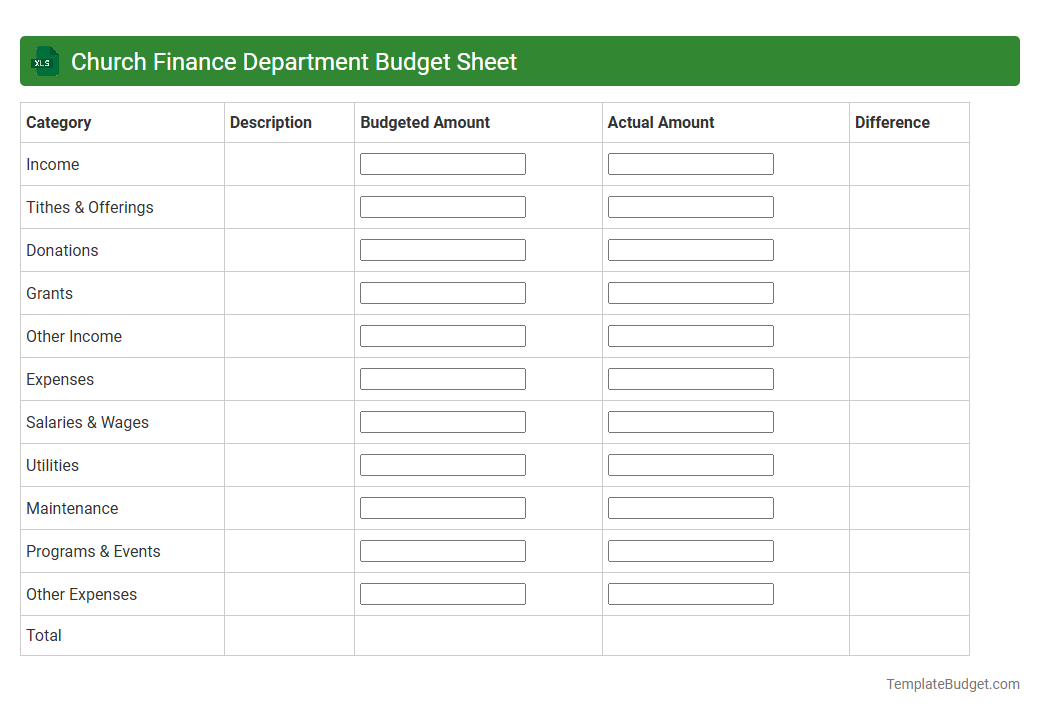Click the Description cell beside Utilities
Viewport: 1040px width, 713px height.
point(288,464)
